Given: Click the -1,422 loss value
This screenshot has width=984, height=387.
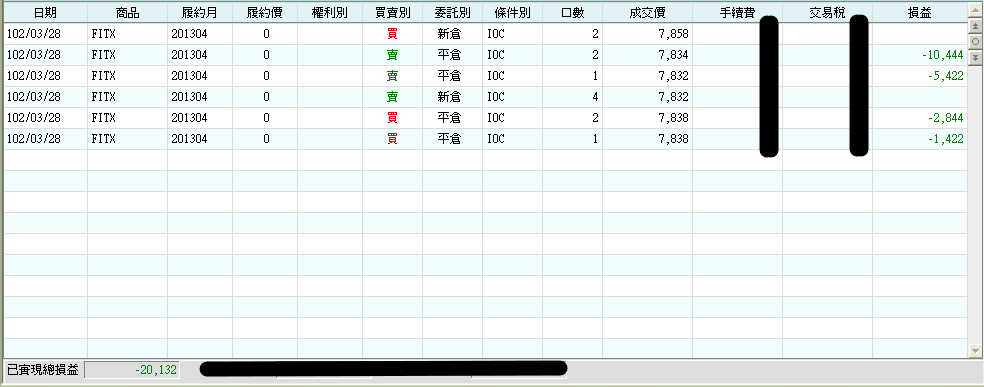Looking at the screenshot, I should coord(945,139).
